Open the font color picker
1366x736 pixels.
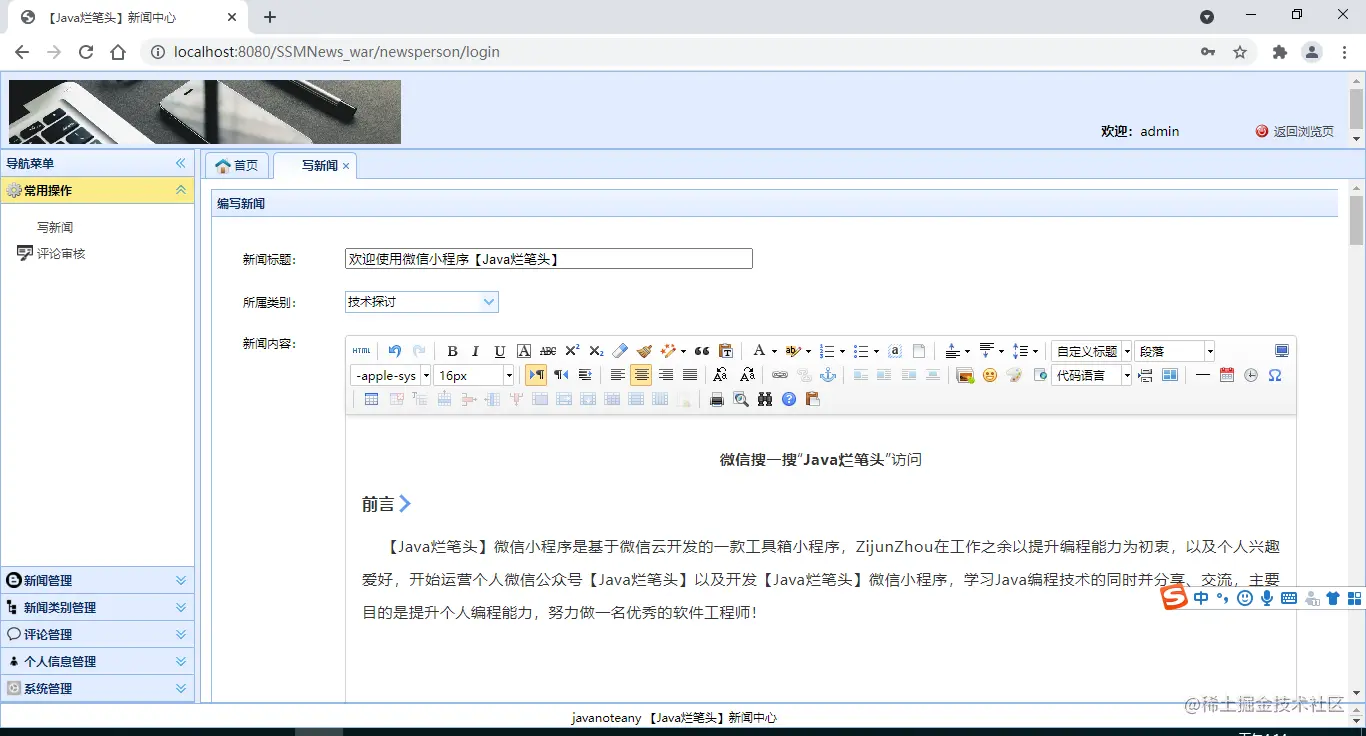[760, 350]
